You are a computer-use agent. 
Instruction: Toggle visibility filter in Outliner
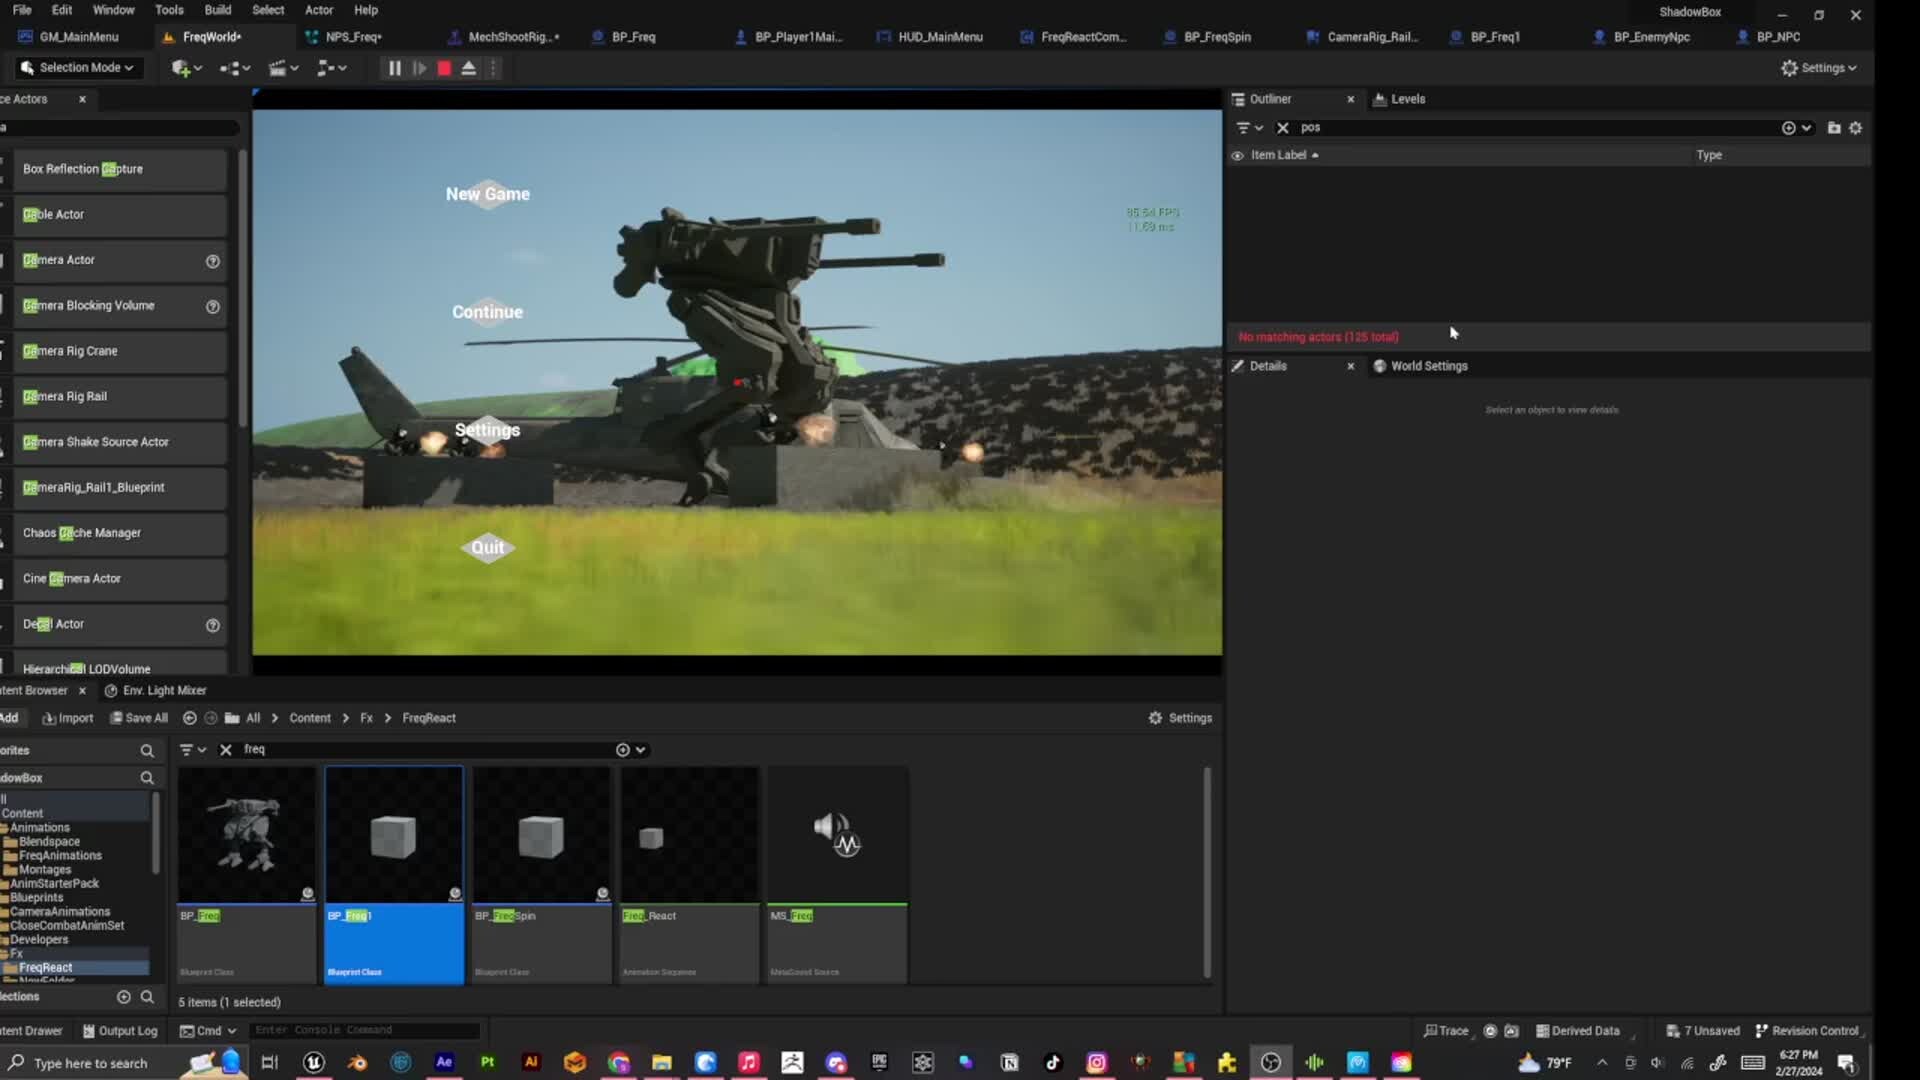click(x=1237, y=154)
